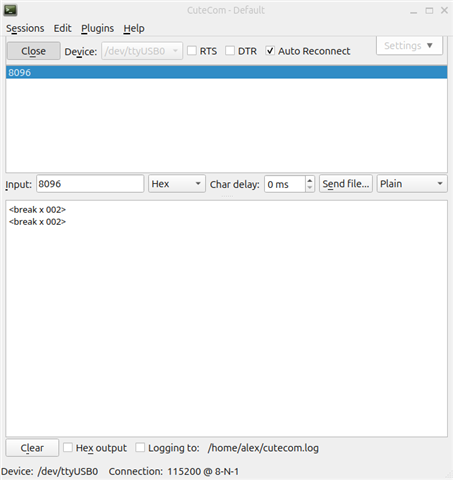Open the Plugins menu
The image size is (453, 480).
[97, 28]
